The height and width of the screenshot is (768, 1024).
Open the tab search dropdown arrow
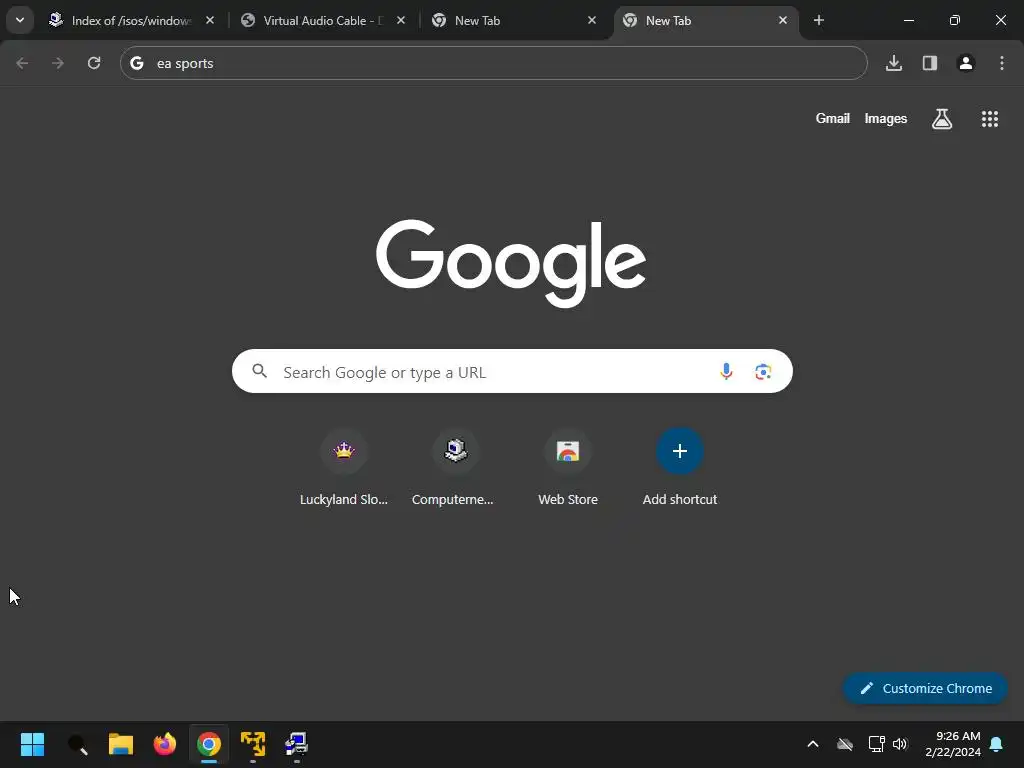pyautogui.click(x=20, y=20)
